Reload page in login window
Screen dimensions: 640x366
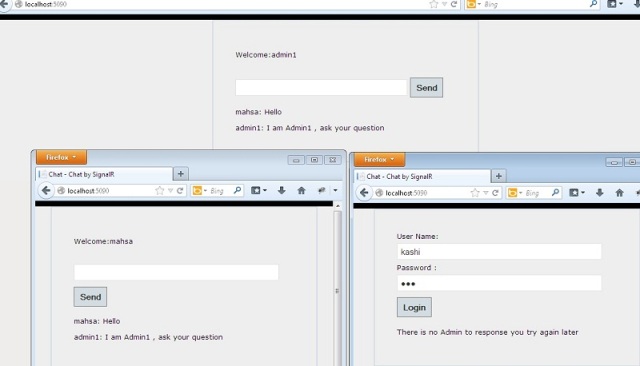pyautogui.click(x=495, y=193)
